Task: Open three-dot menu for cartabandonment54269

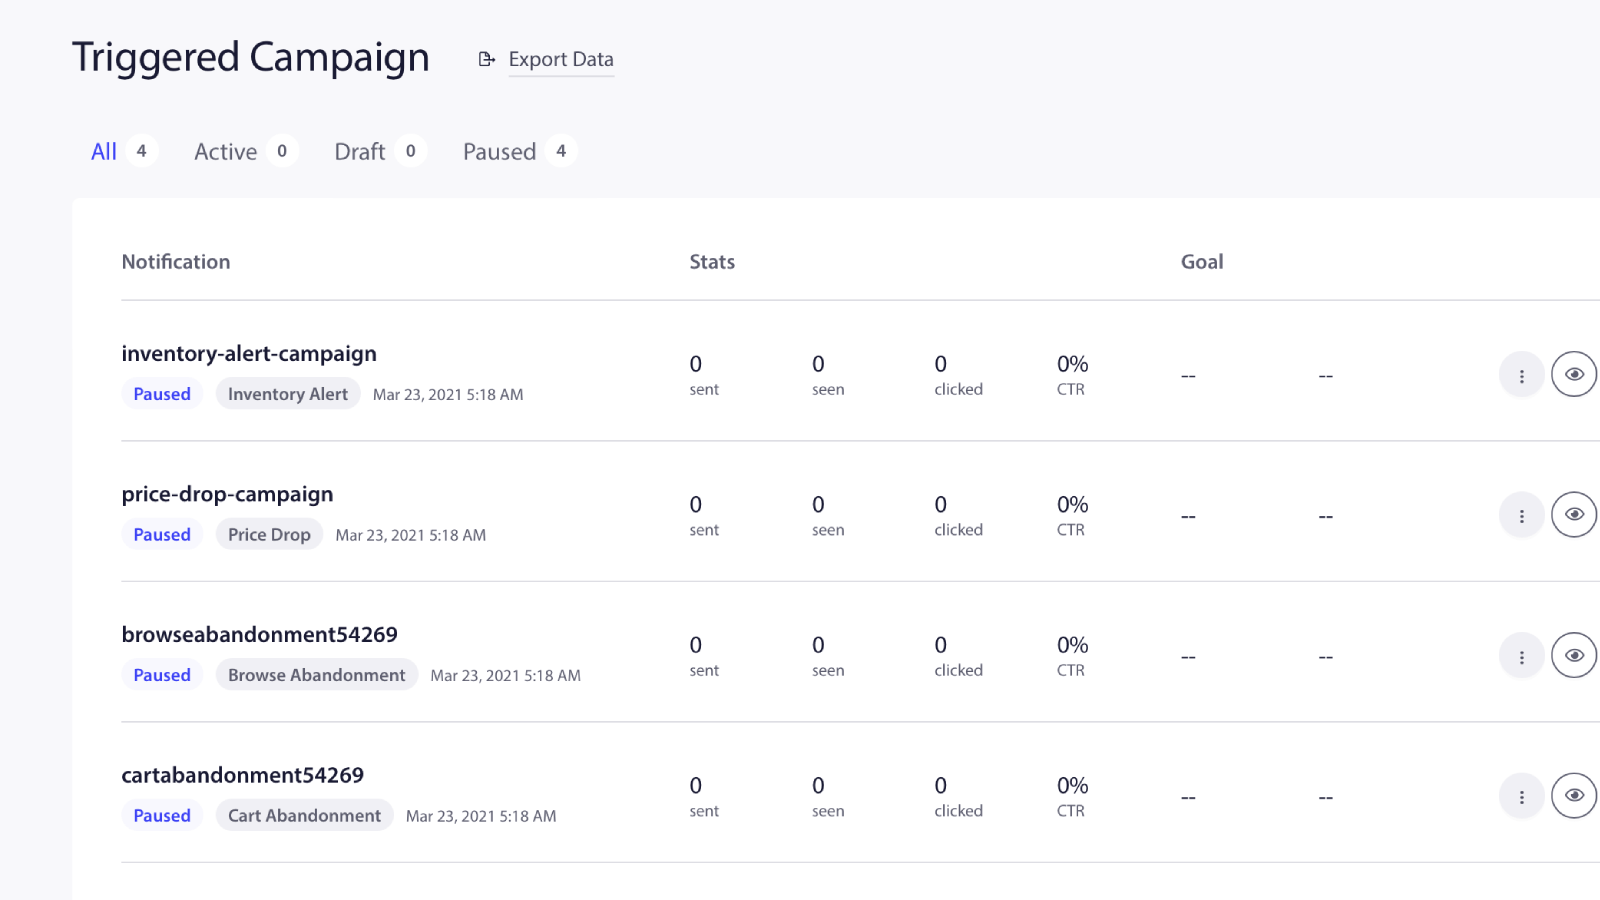Action: click(x=1521, y=797)
